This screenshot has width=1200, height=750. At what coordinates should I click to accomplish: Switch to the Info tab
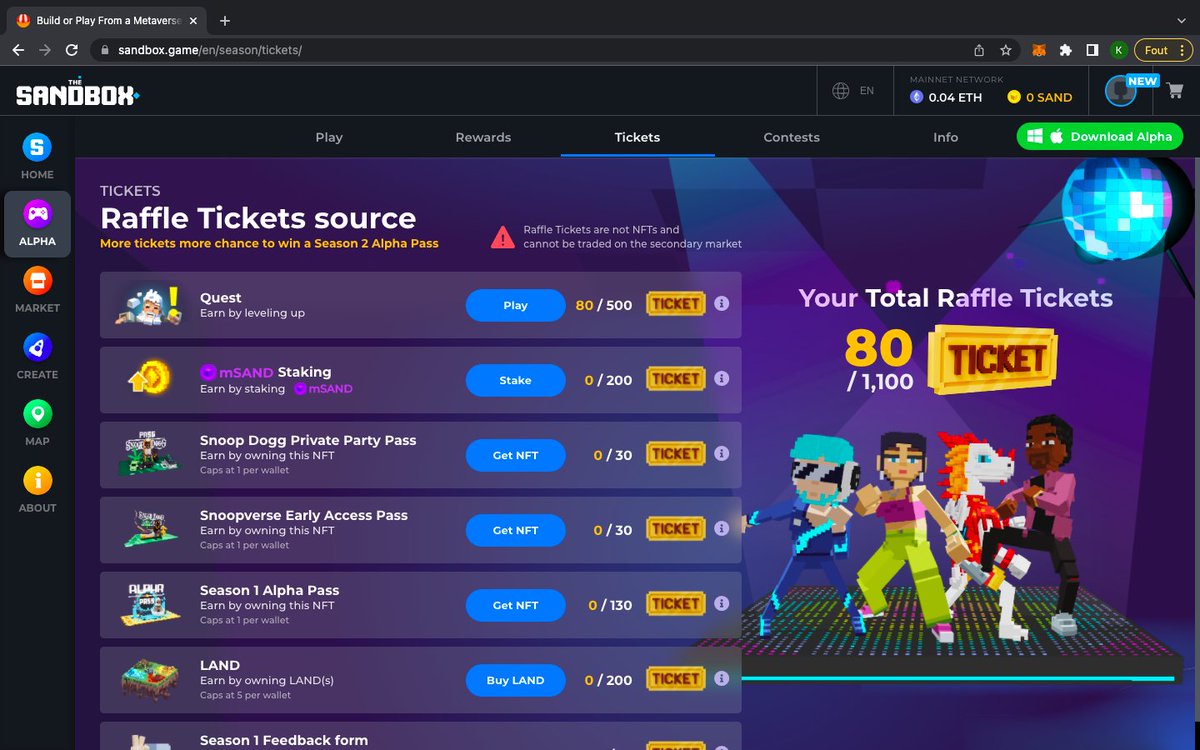point(946,137)
